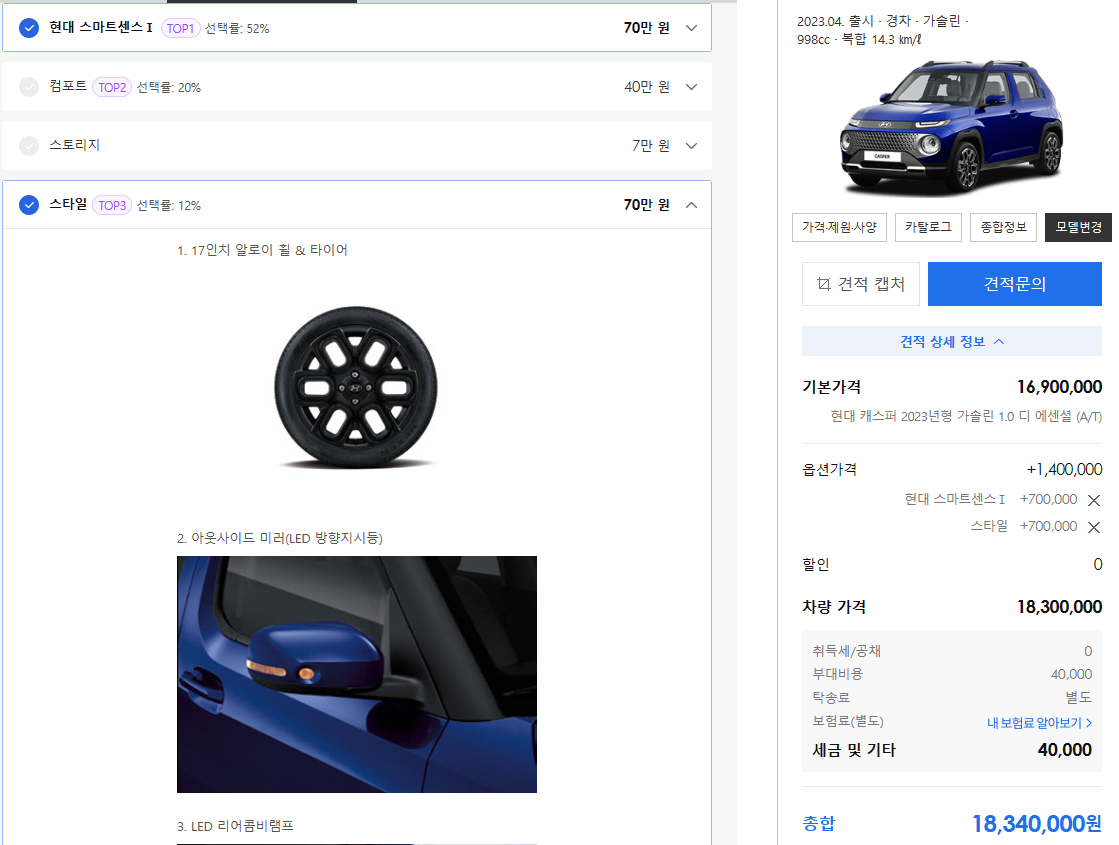The image size is (1119, 845).
Task: Click the 옵션가격 +1,400,000 value
Action: (1064, 469)
